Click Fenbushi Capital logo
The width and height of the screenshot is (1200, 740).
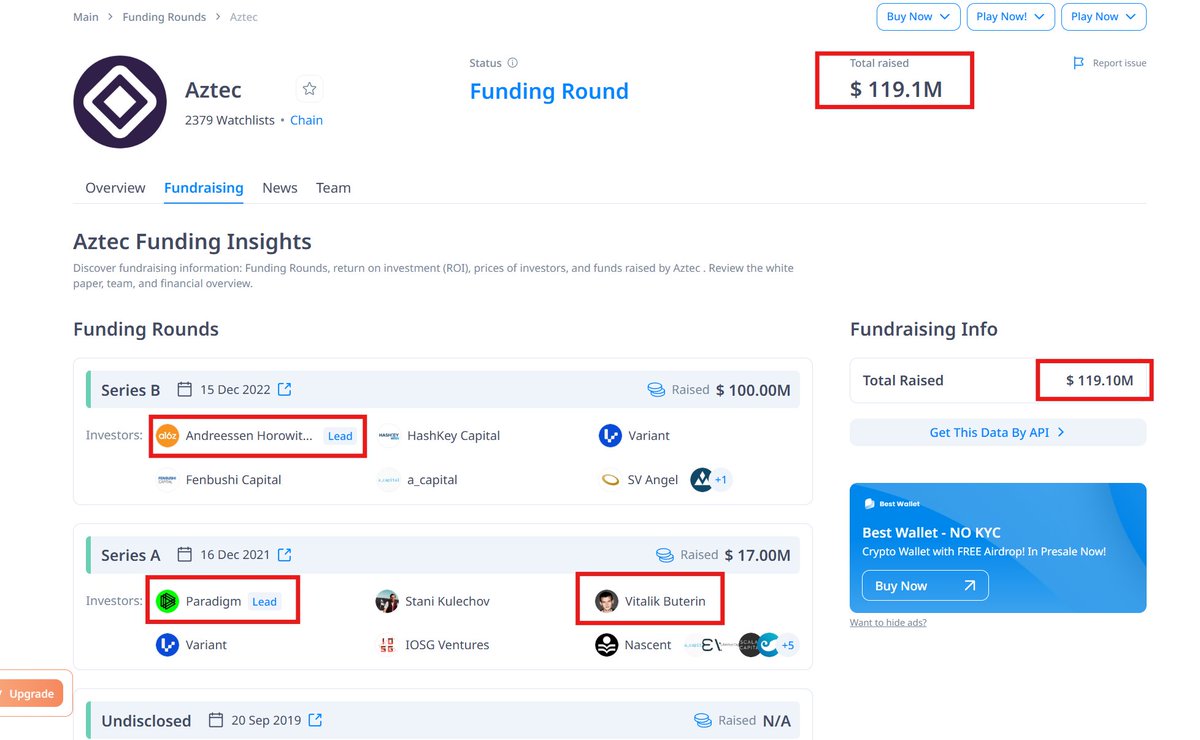tap(167, 480)
